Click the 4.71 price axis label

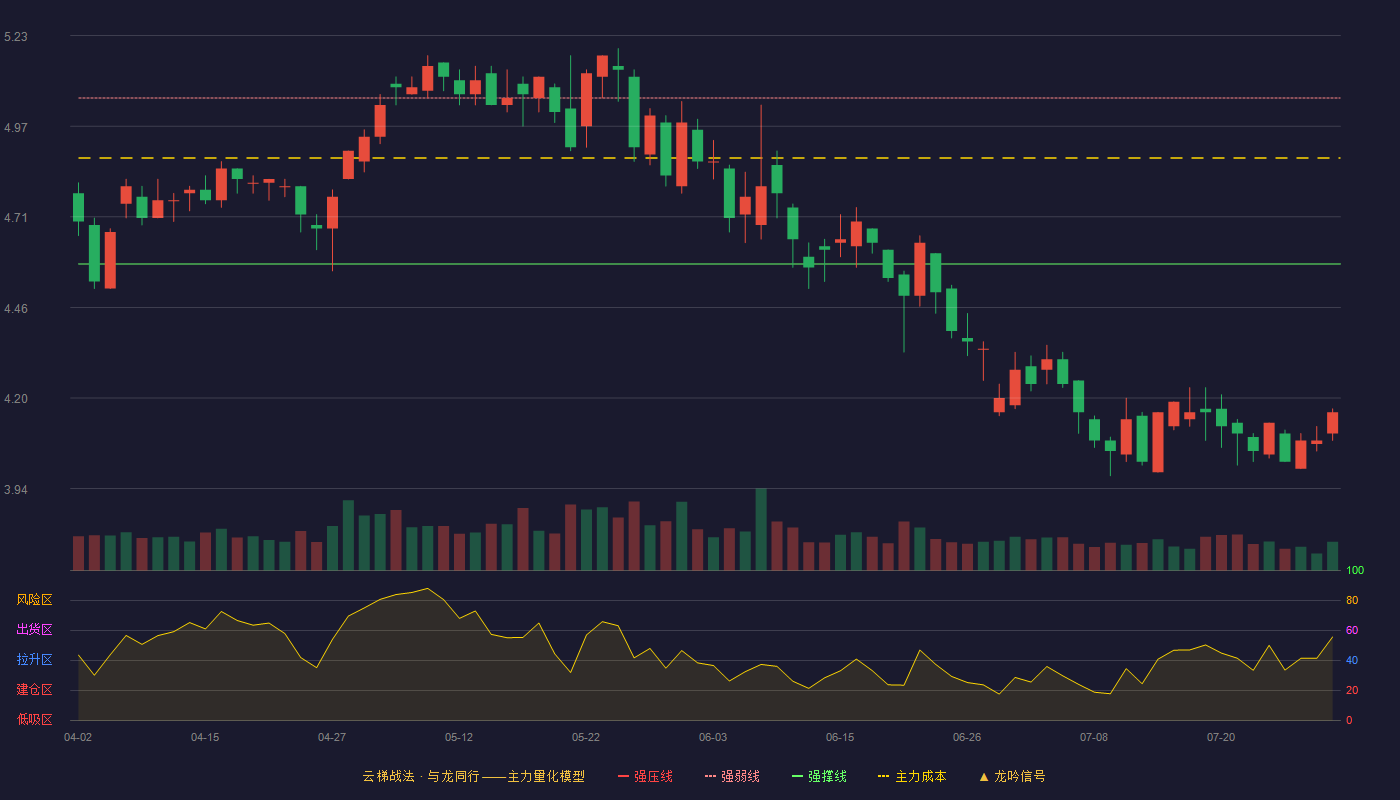tap(16, 218)
